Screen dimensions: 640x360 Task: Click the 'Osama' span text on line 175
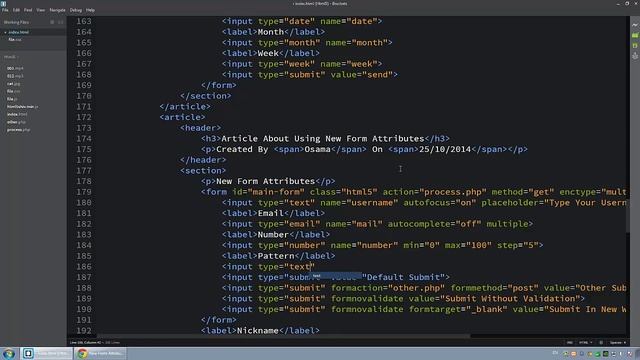317,149
